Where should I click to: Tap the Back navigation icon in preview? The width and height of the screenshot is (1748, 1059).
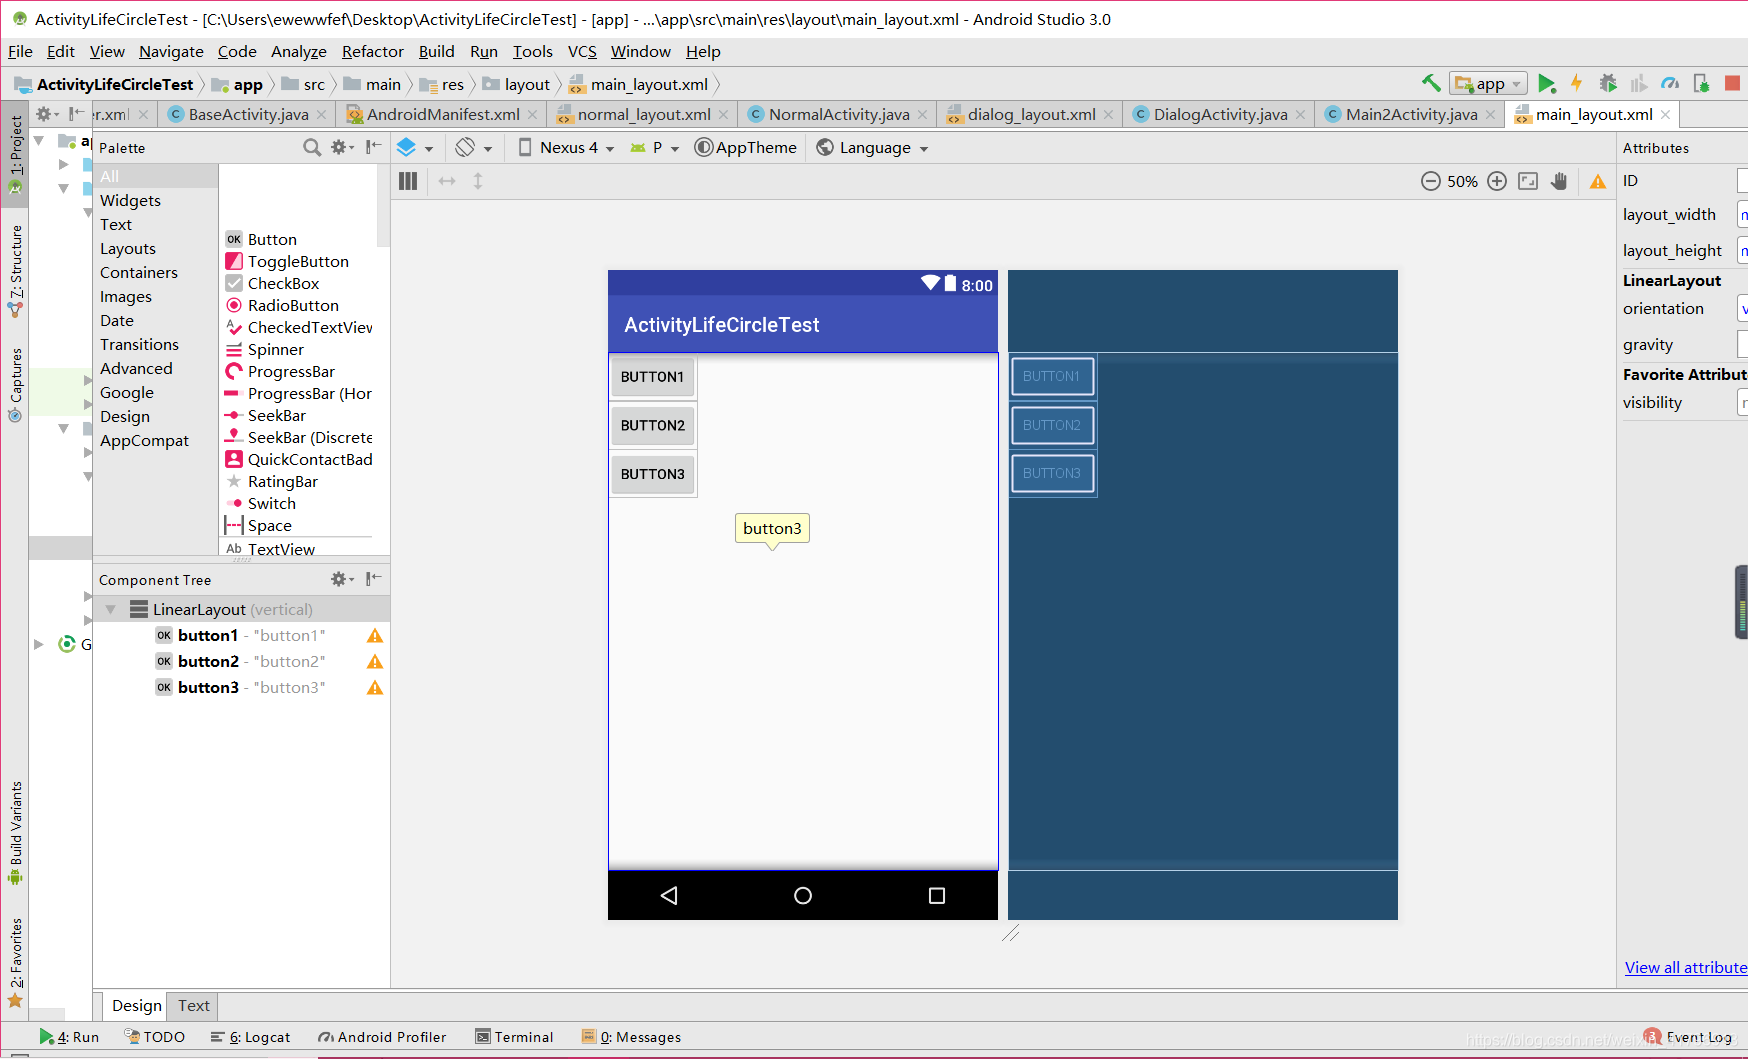tap(669, 896)
